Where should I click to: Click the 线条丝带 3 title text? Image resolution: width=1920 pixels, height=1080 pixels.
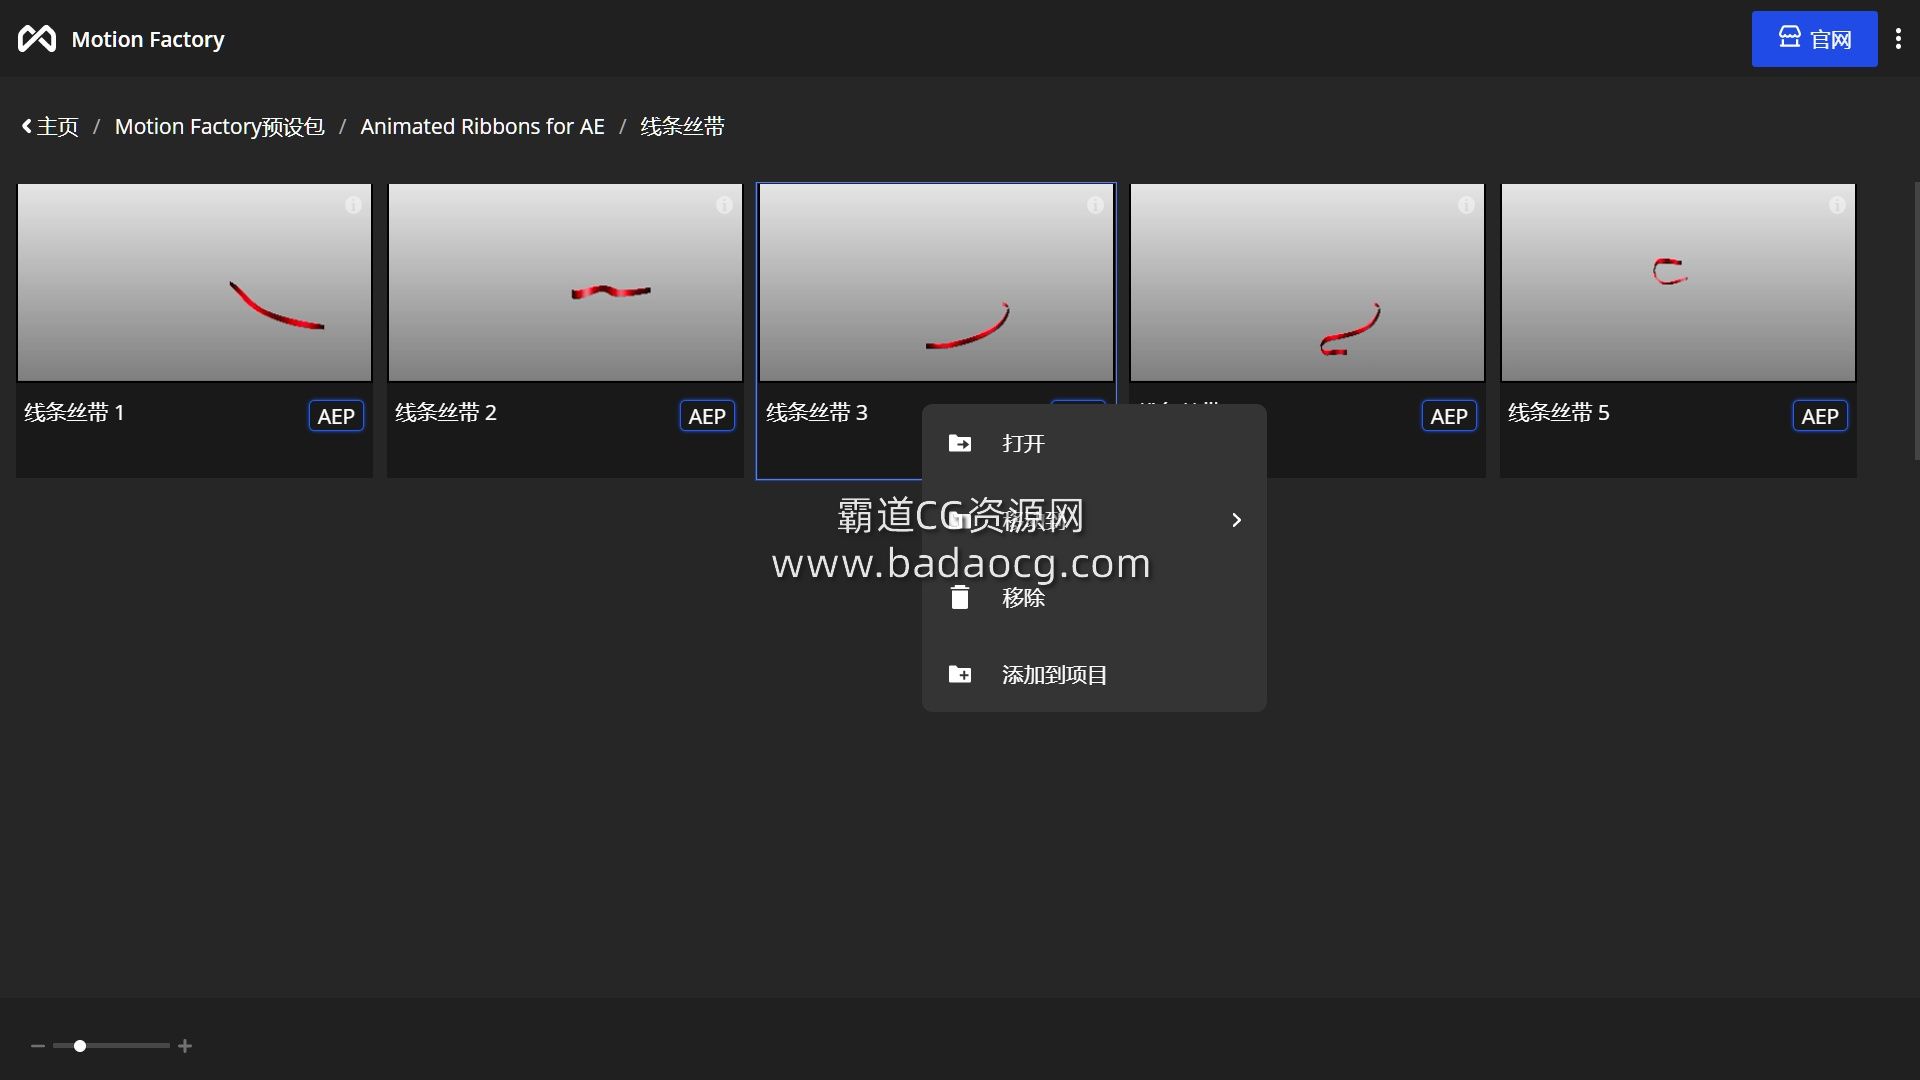tap(816, 413)
